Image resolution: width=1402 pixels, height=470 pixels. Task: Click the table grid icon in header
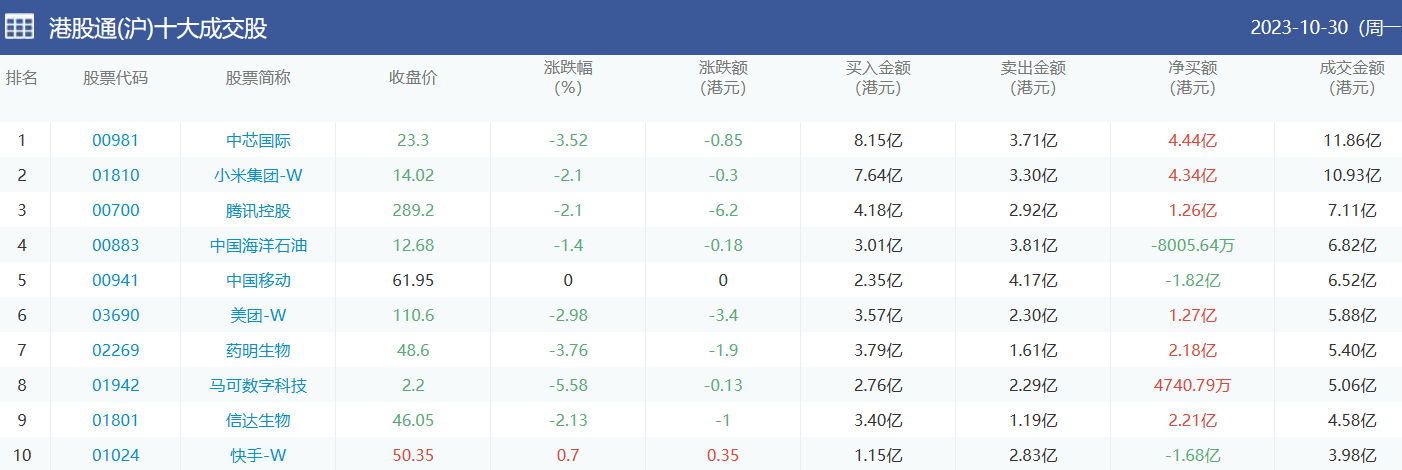click(x=20, y=27)
